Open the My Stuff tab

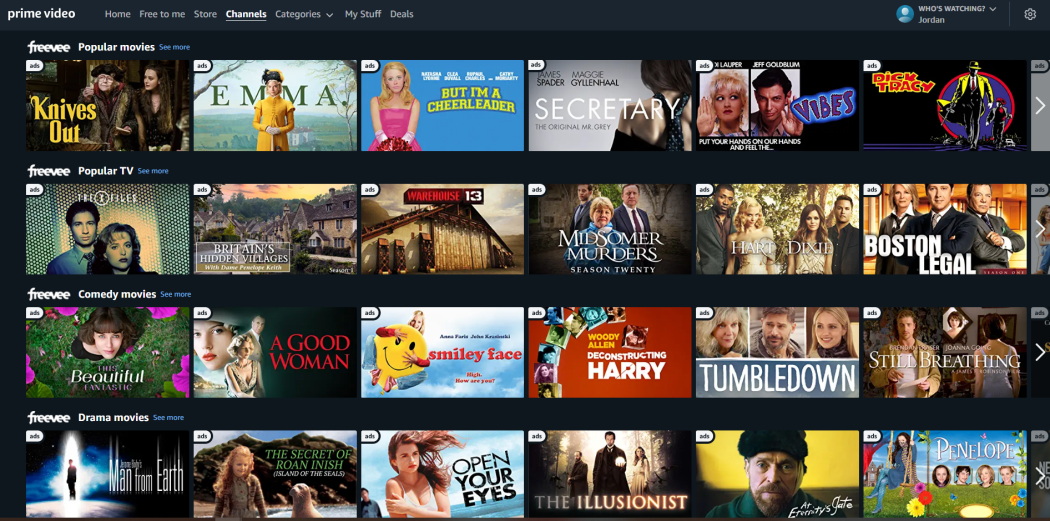tap(363, 14)
